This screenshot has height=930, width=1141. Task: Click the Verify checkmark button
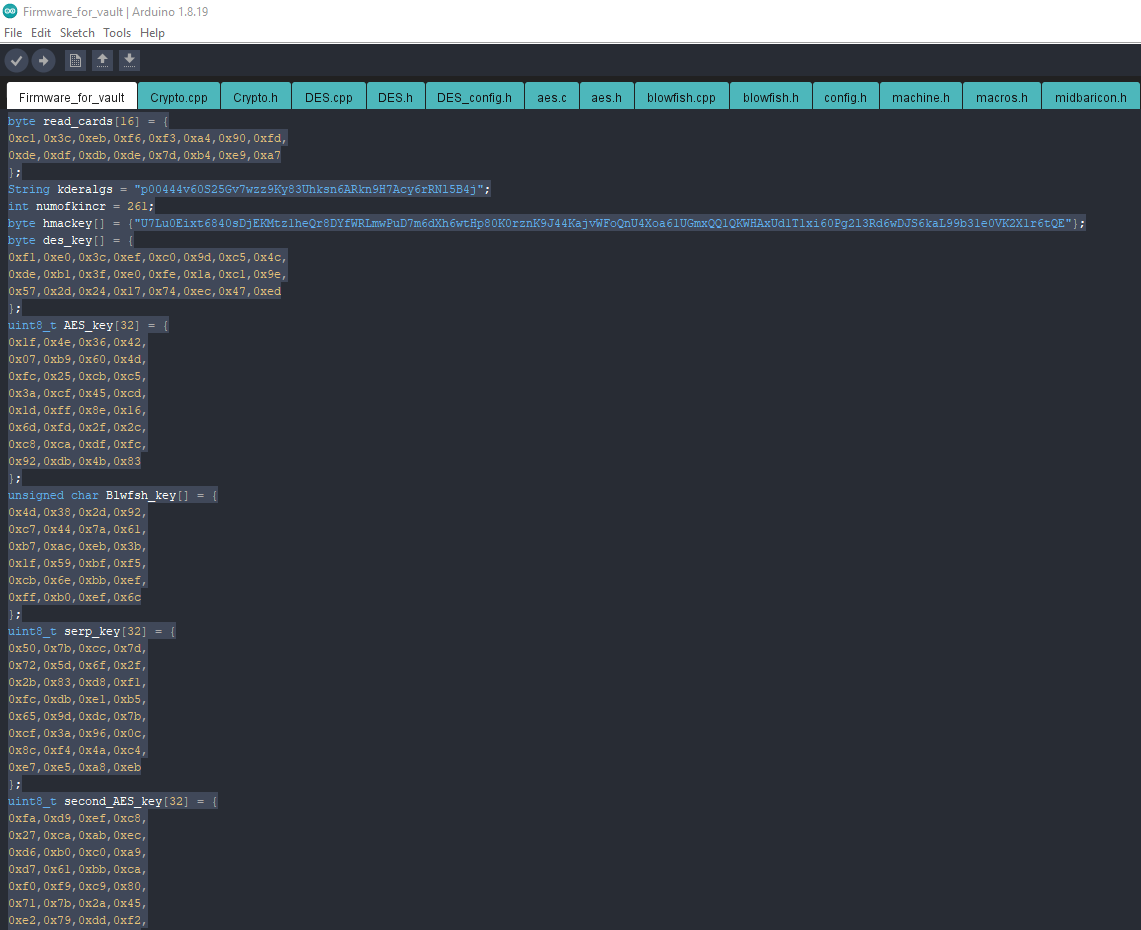(x=16, y=60)
